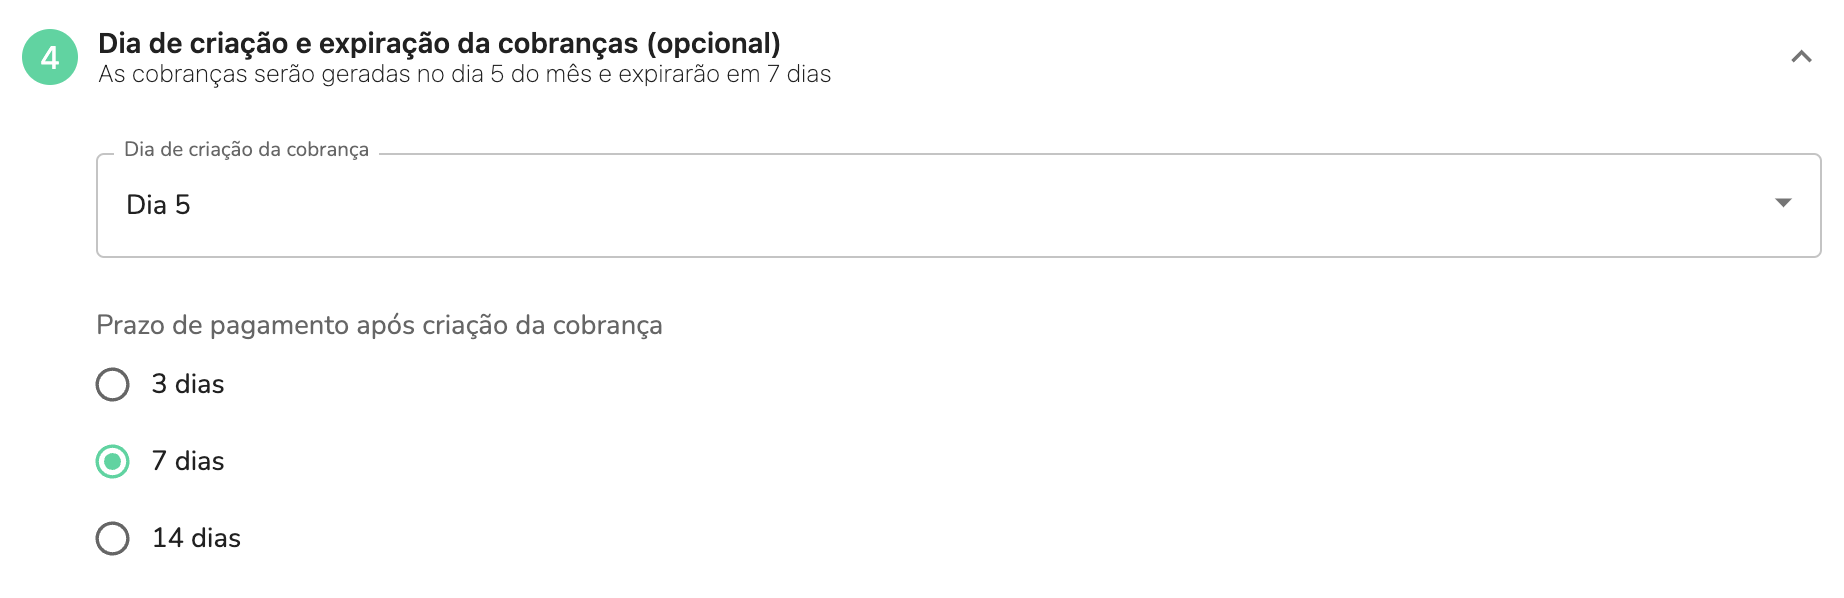Image resolution: width=1844 pixels, height=598 pixels.
Task: Select the '3 dias' payment deadline option
Action: (112, 384)
